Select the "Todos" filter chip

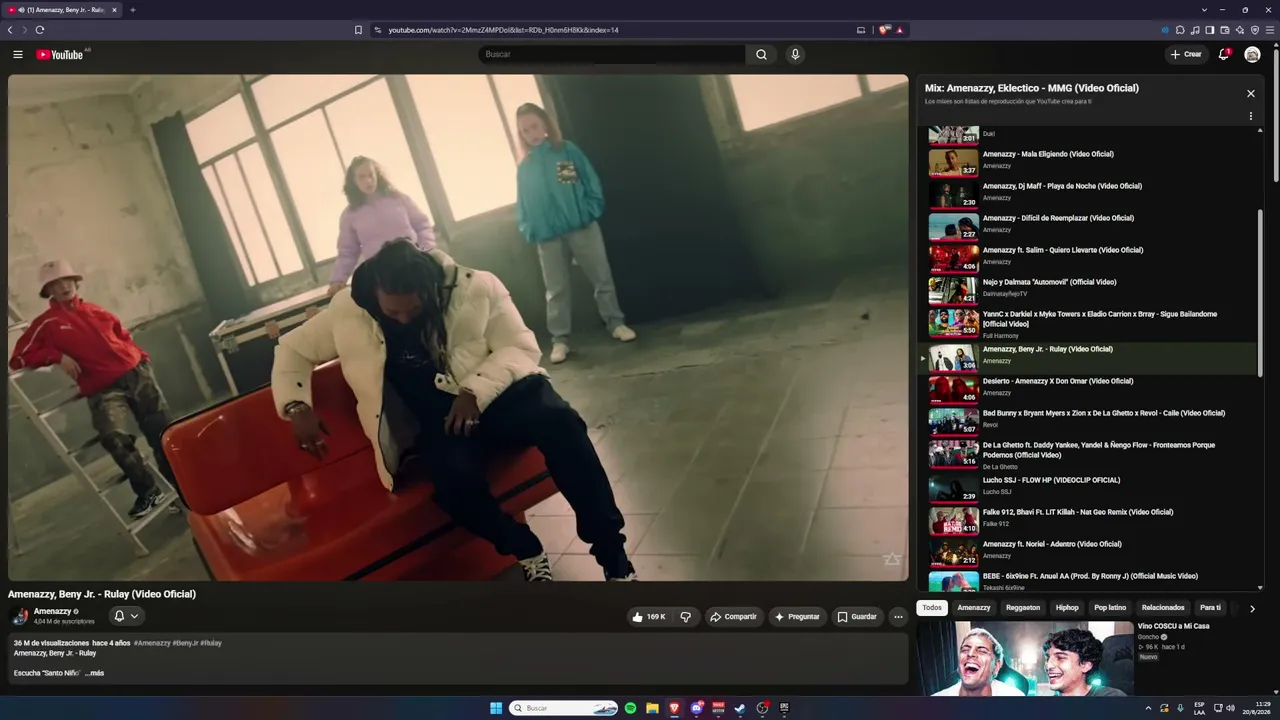[x=932, y=608]
